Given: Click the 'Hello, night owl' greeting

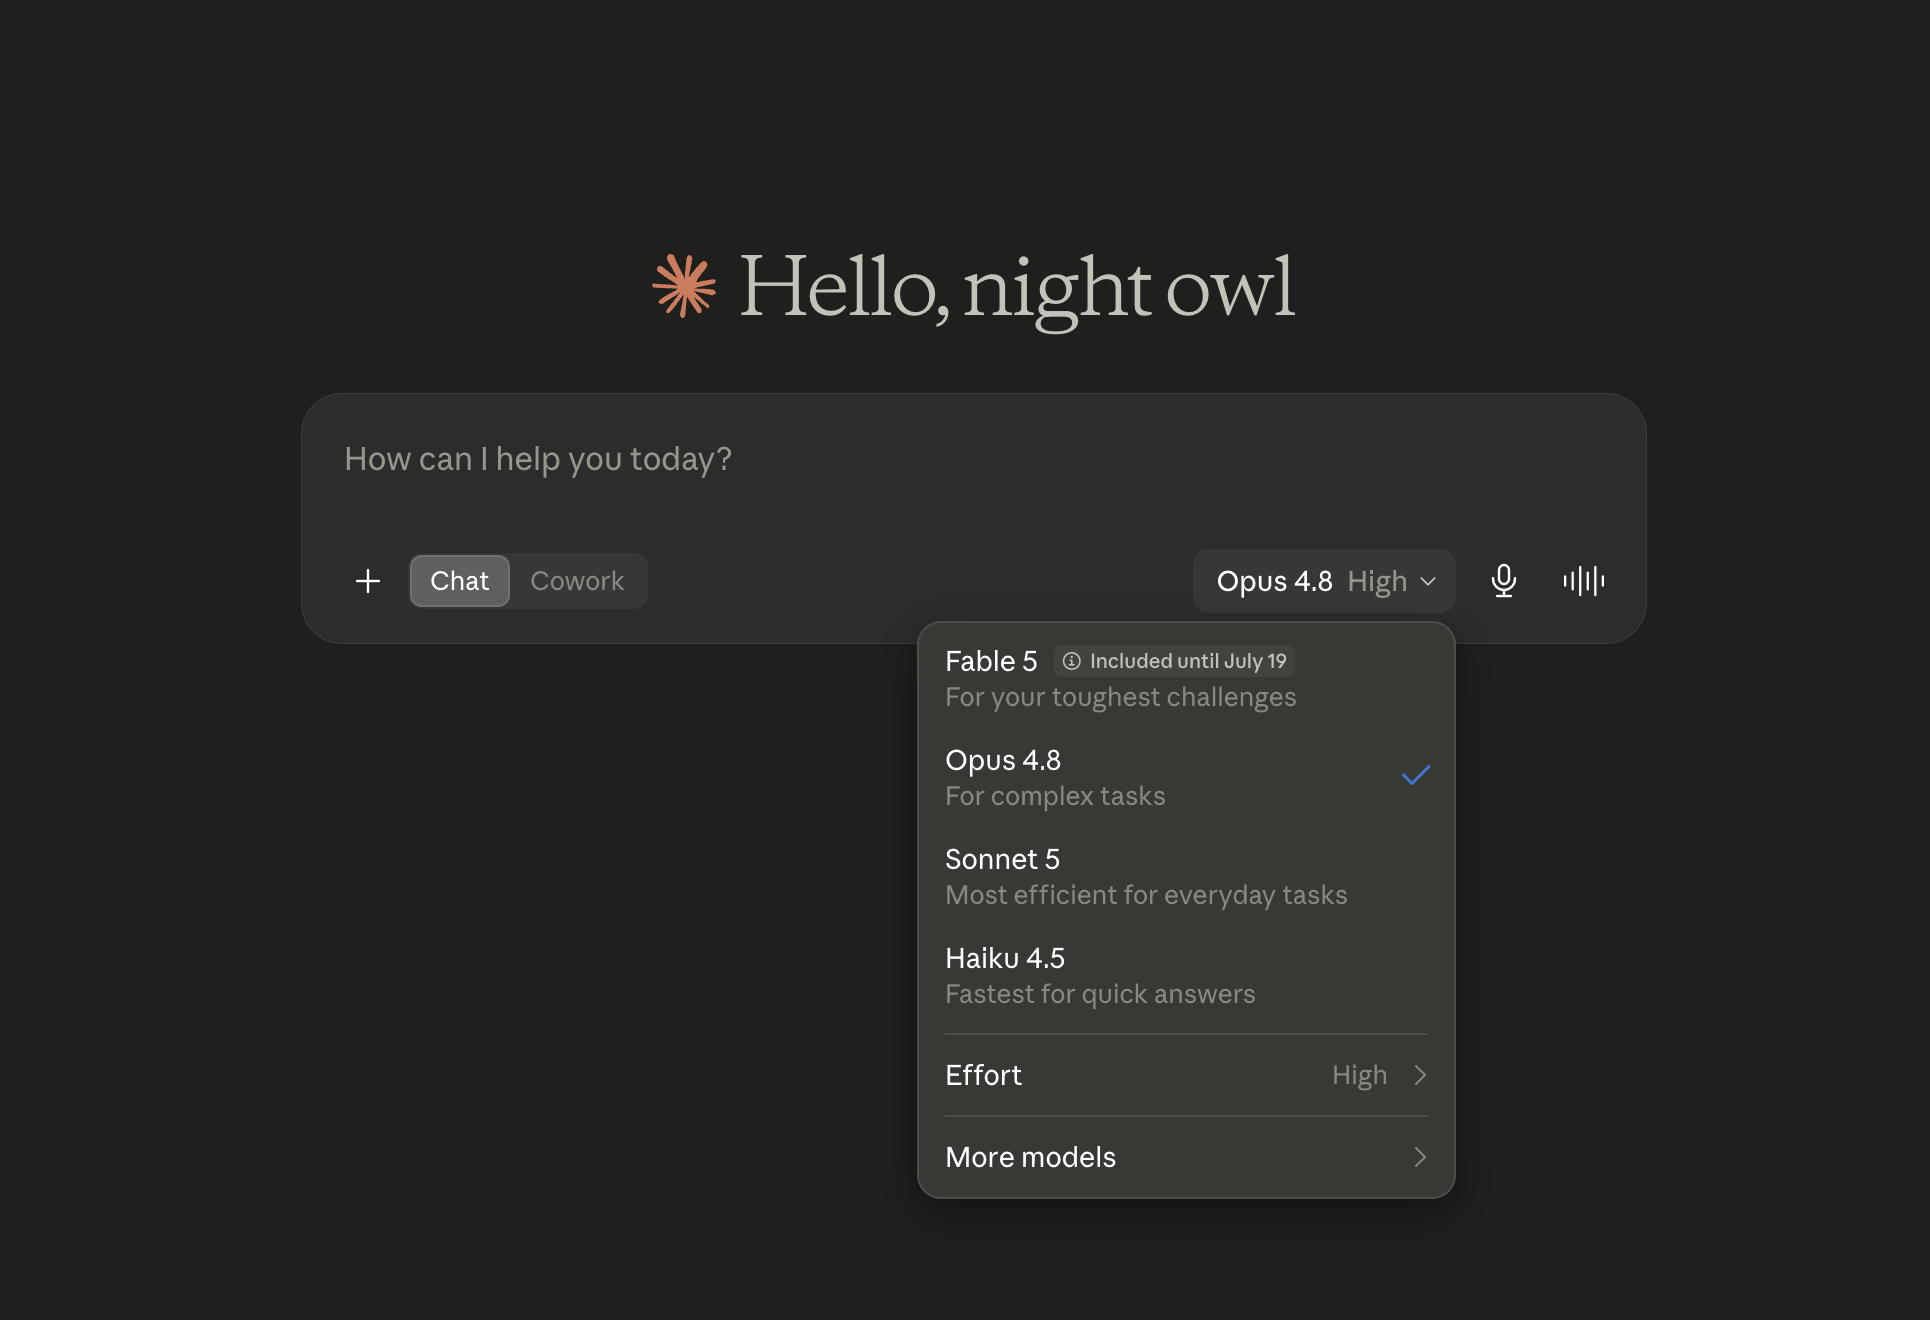Looking at the screenshot, I should (1017, 288).
